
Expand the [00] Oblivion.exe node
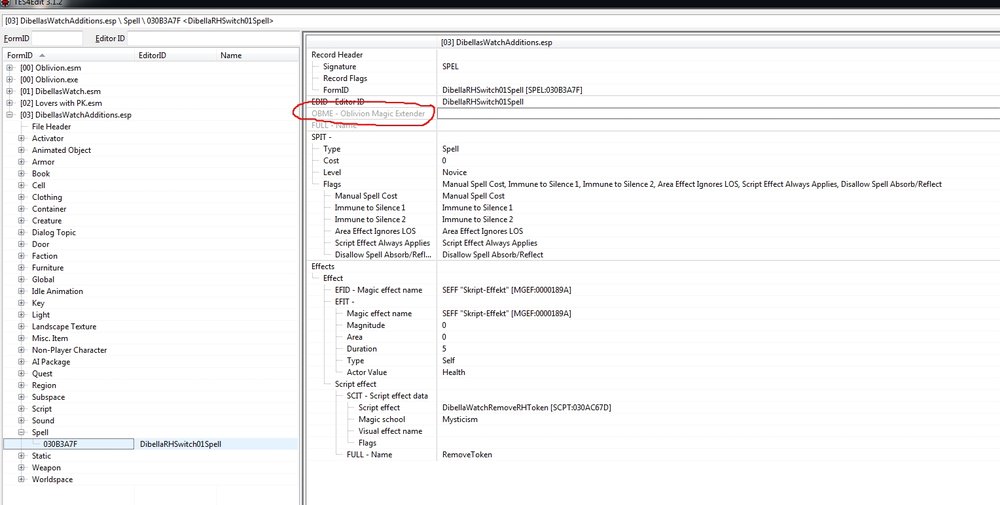click(10, 80)
